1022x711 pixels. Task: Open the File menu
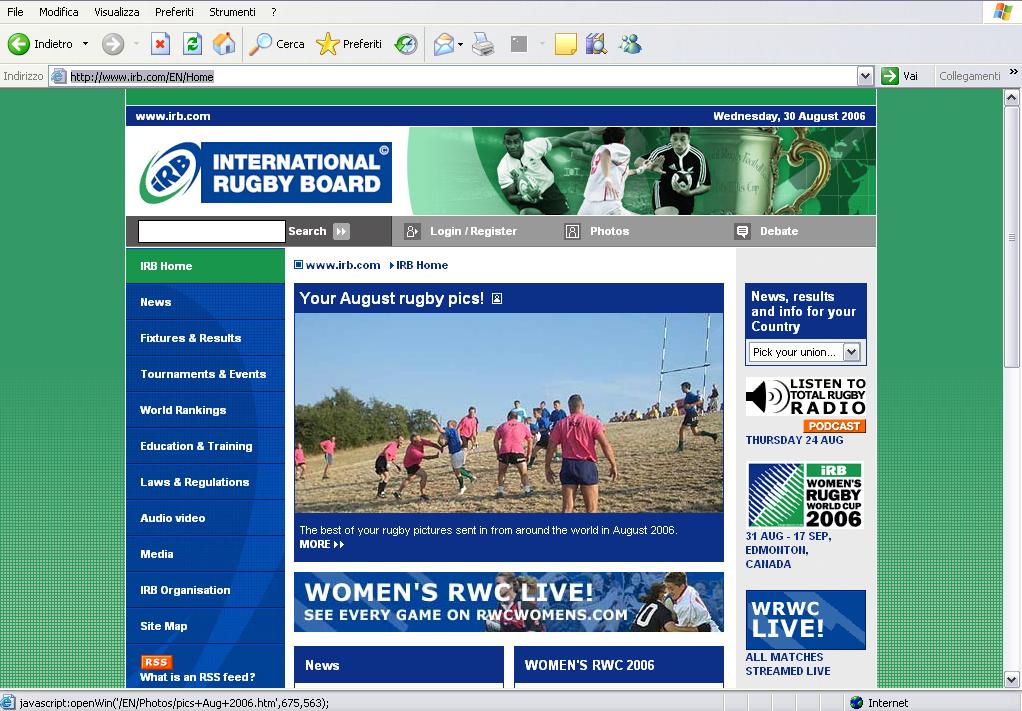15,12
